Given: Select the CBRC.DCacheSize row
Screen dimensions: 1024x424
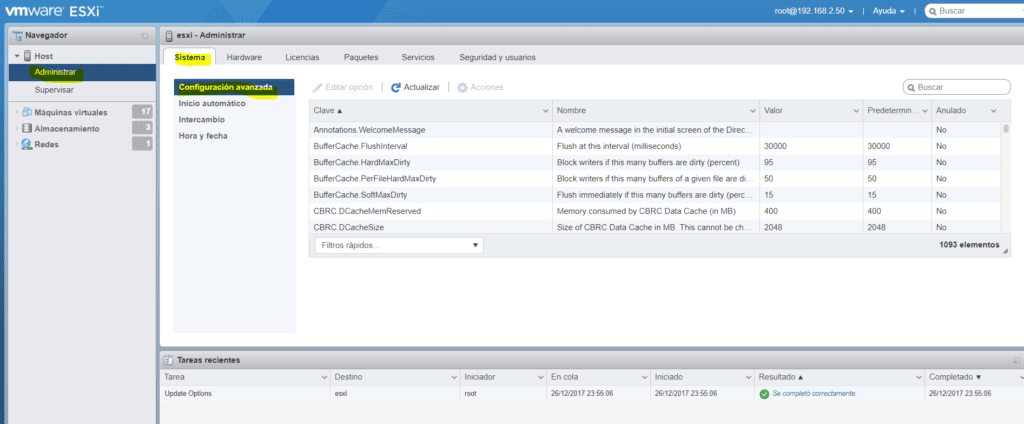Looking at the screenshot, I should (655, 227).
